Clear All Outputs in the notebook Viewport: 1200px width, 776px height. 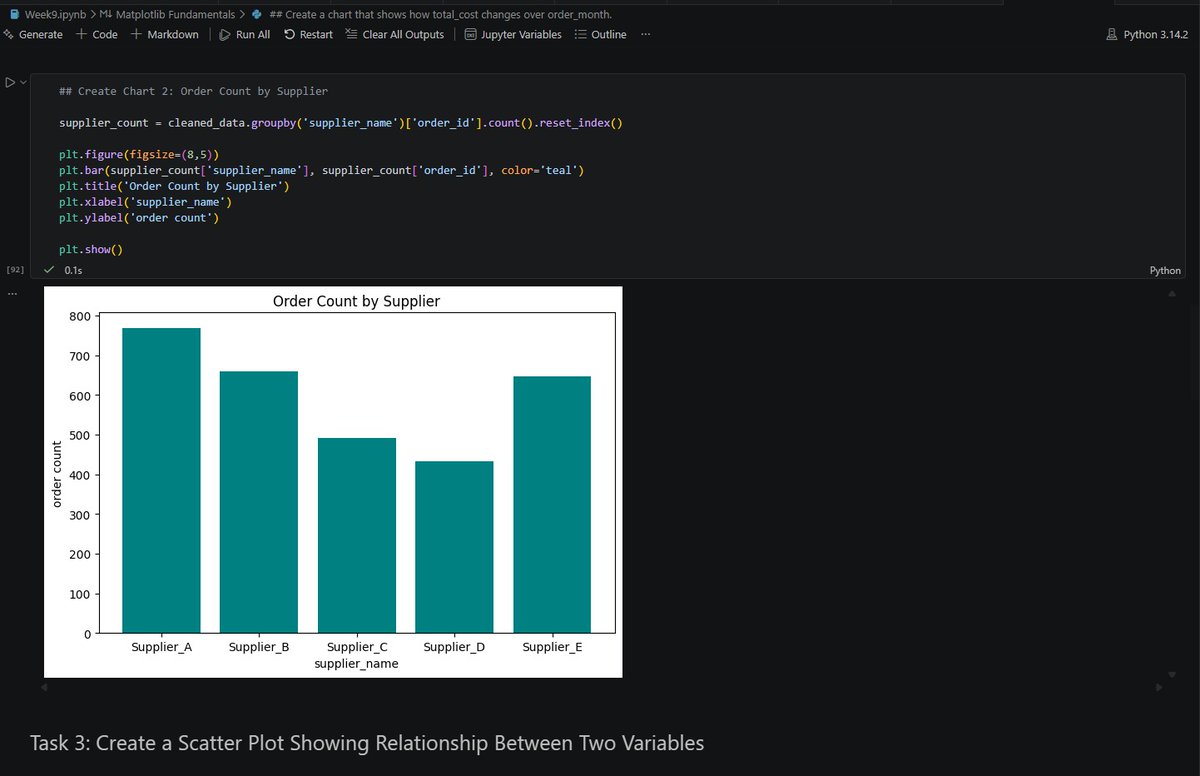(395, 34)
